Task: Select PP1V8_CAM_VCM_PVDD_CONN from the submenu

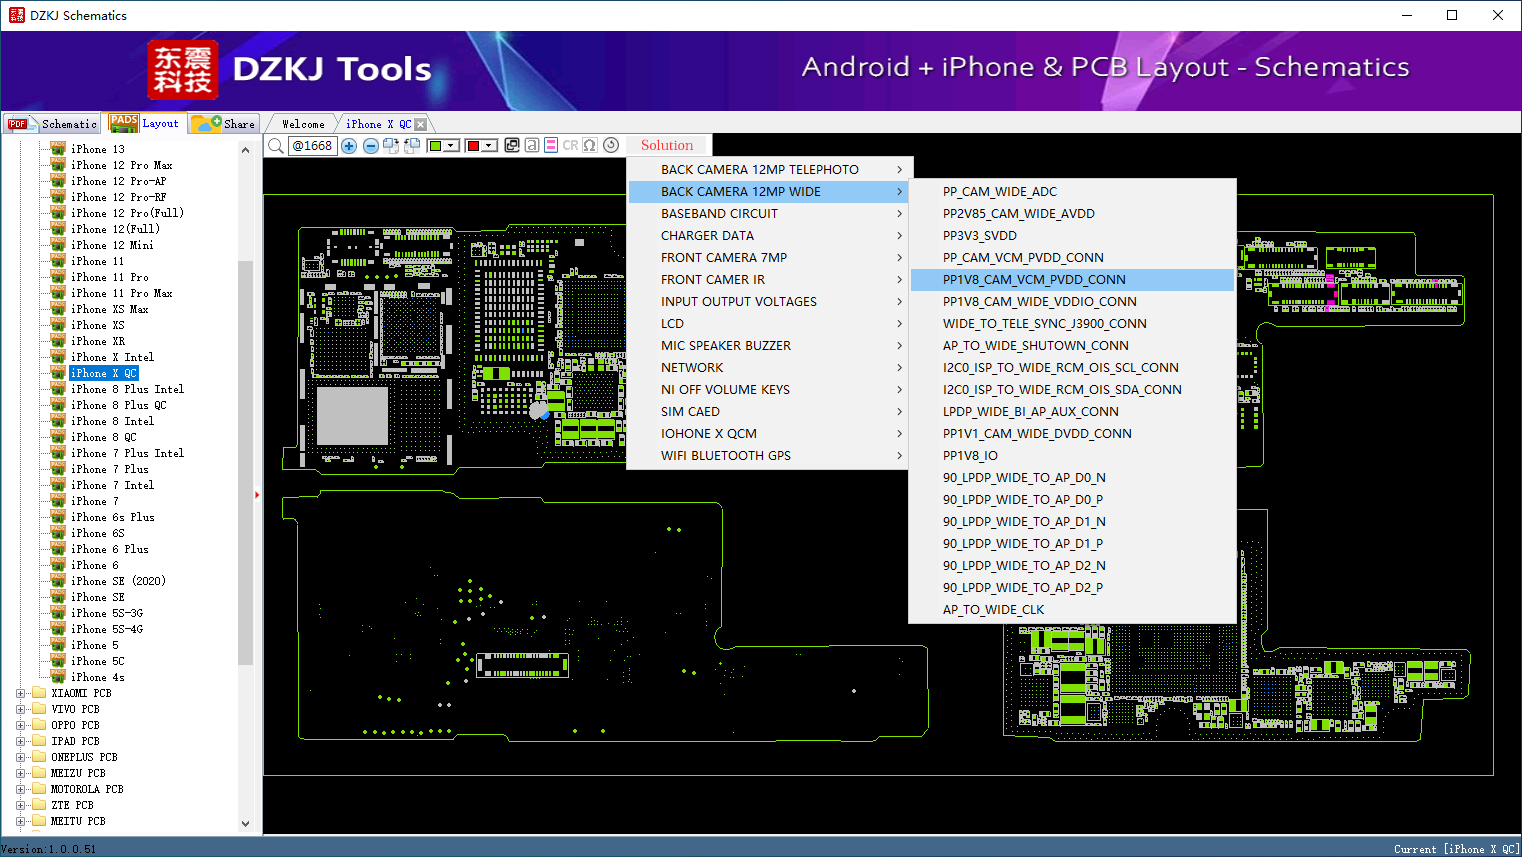Action: [1073, 279]
